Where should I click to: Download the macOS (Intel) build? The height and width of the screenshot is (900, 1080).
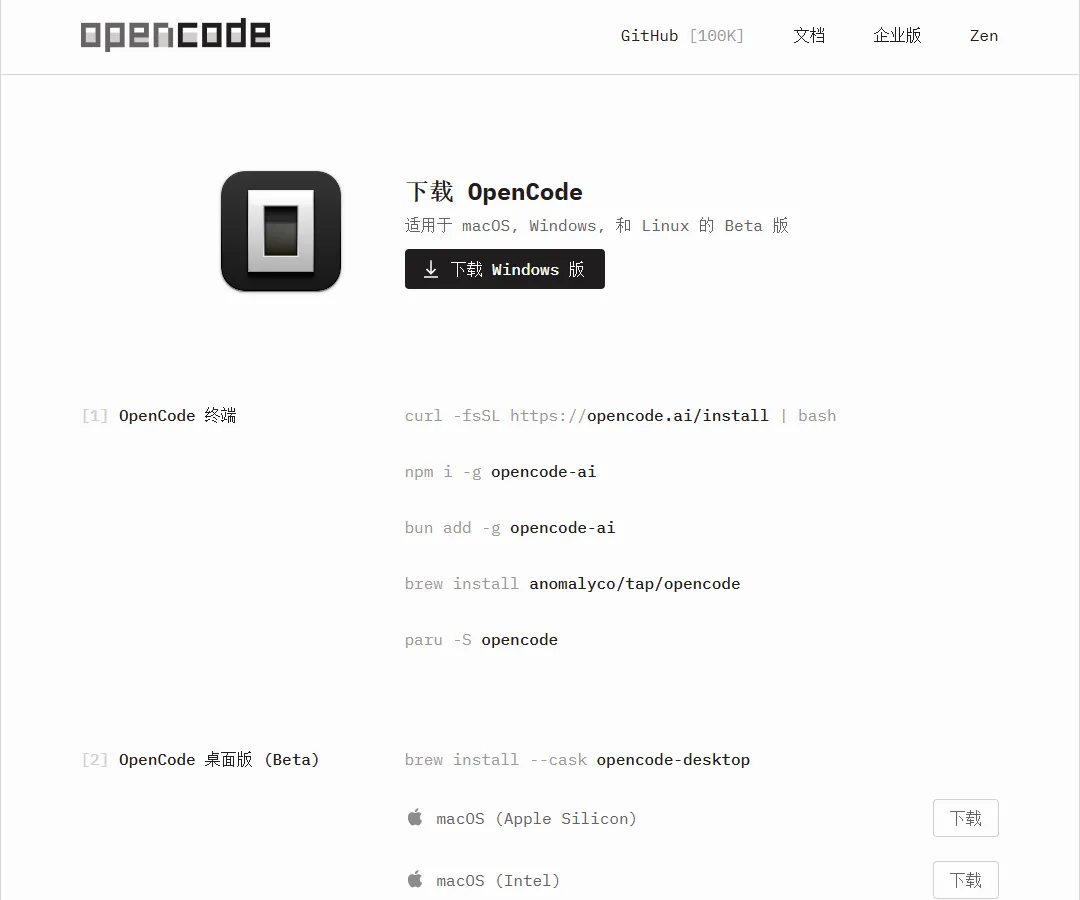point(966,880)
